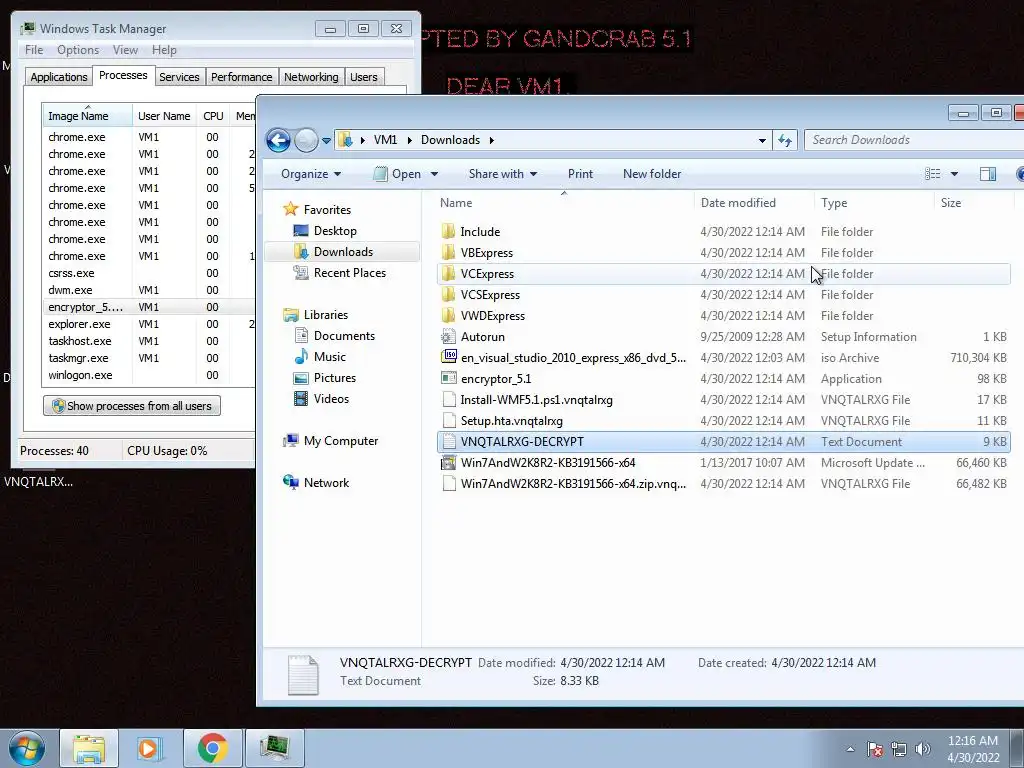Click the Refresh button next to address bar

coord(785,140)
